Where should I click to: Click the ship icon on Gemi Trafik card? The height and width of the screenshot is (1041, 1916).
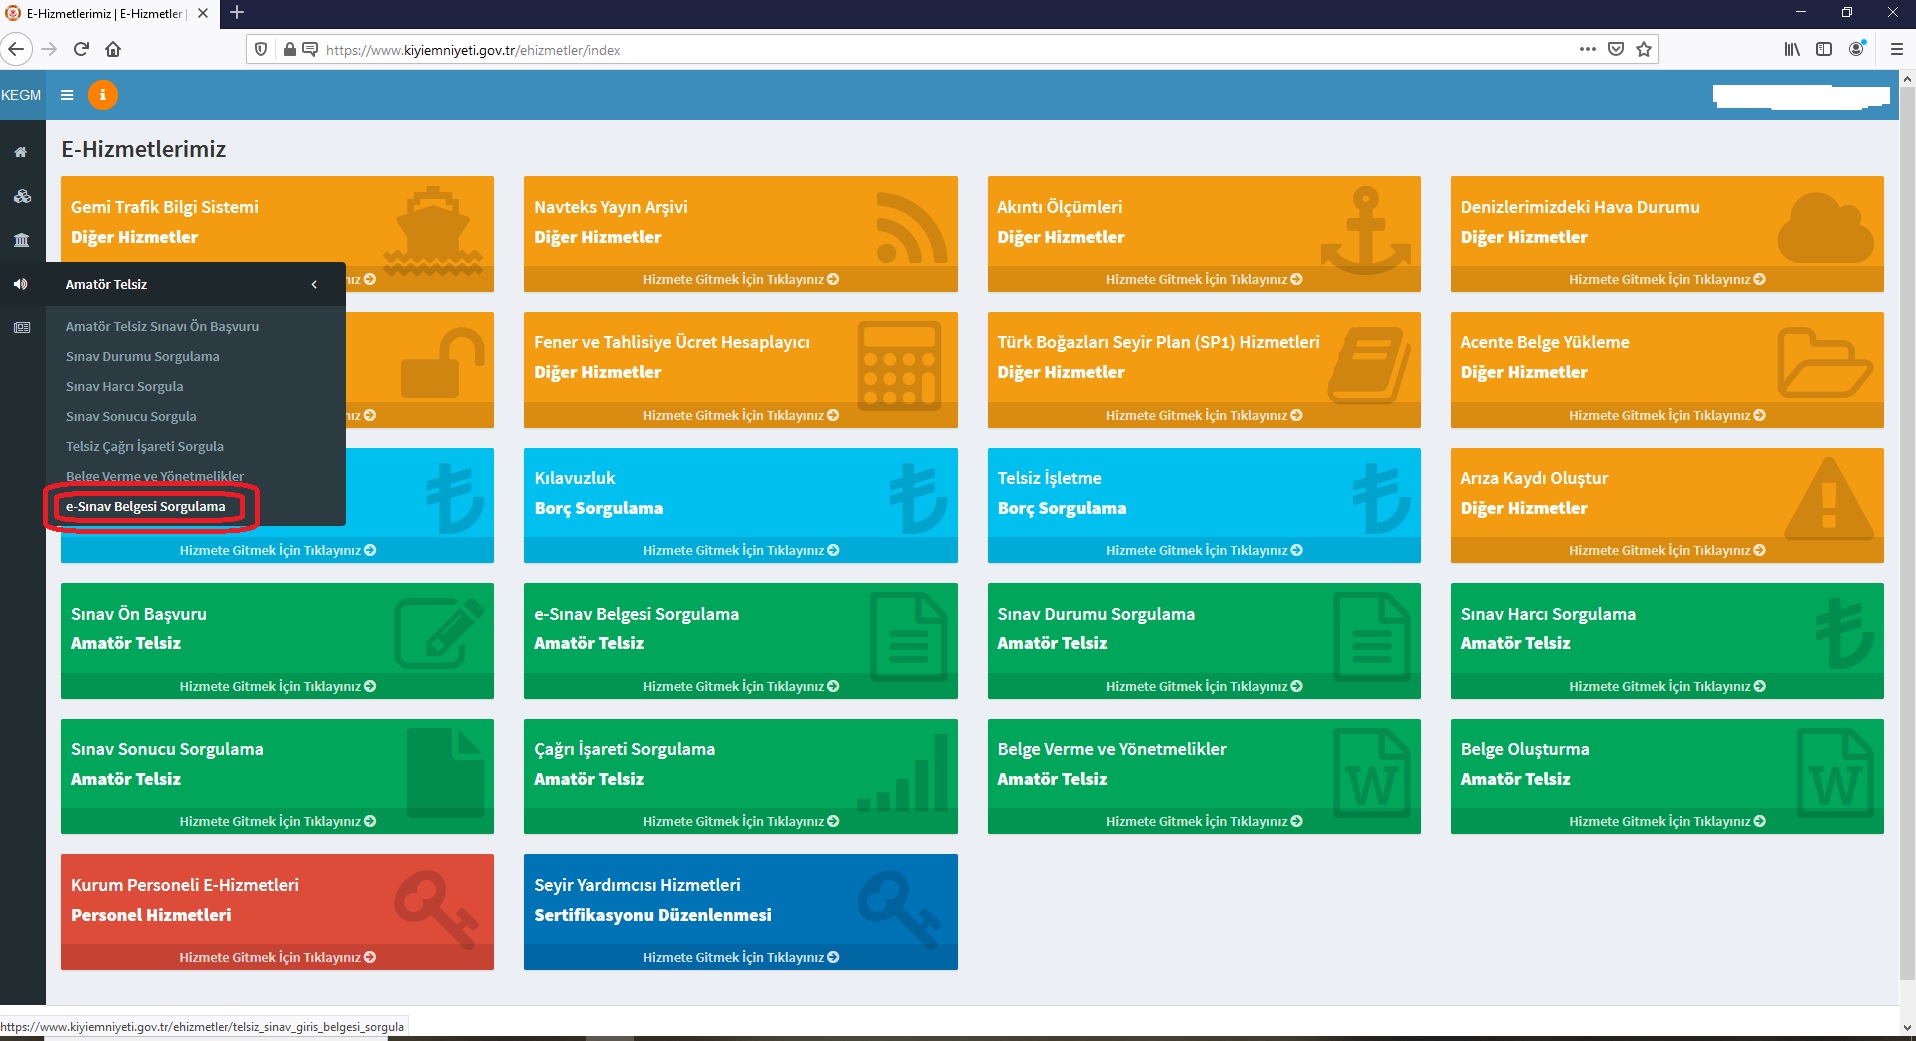tap(433, 232)
